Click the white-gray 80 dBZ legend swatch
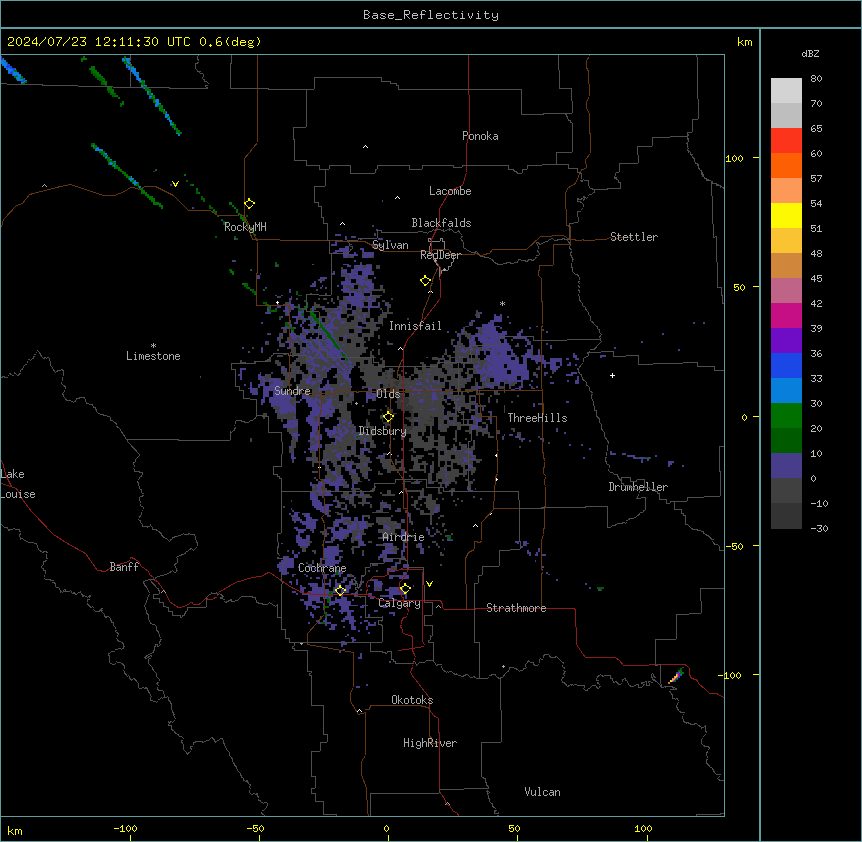This screenshot has width=862, height=842. [x=786, y=90]
